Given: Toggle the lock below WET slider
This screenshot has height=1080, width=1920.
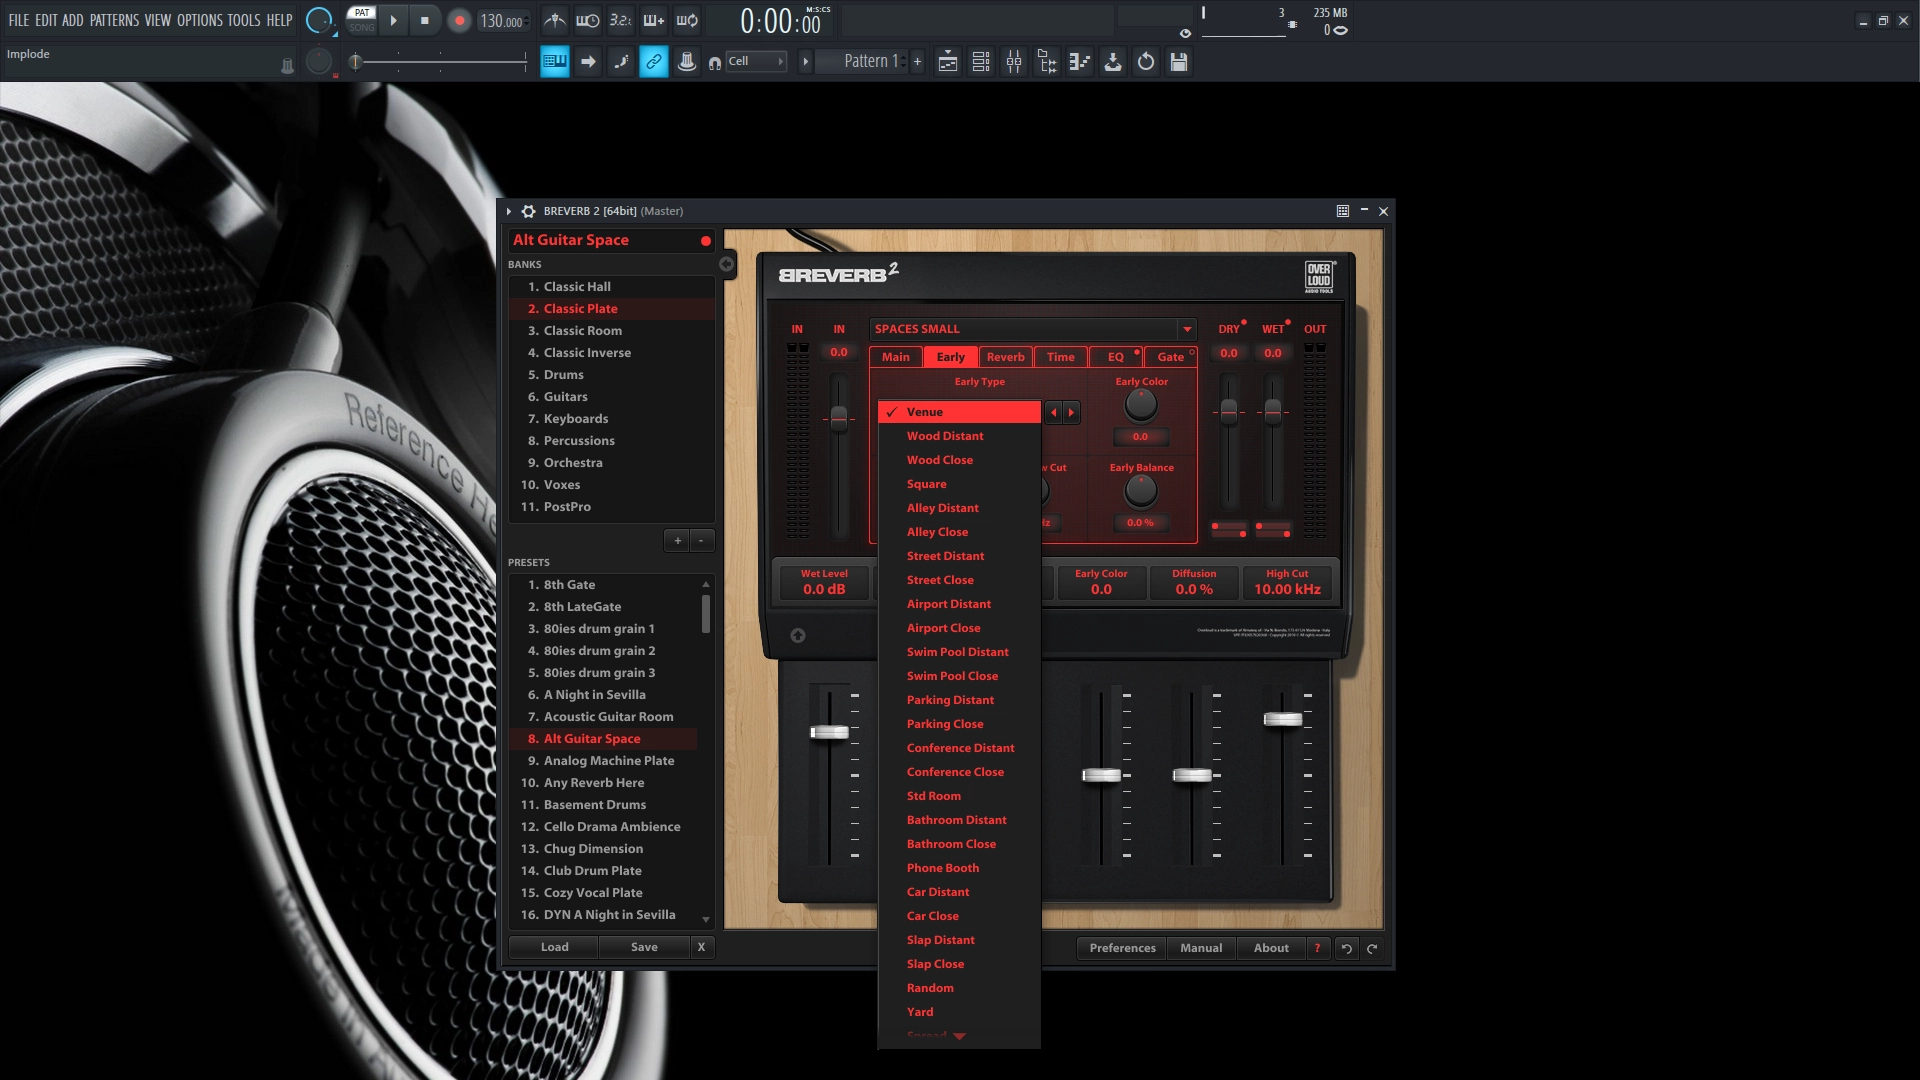Looking at the screenshot, I should (1273, 529).
